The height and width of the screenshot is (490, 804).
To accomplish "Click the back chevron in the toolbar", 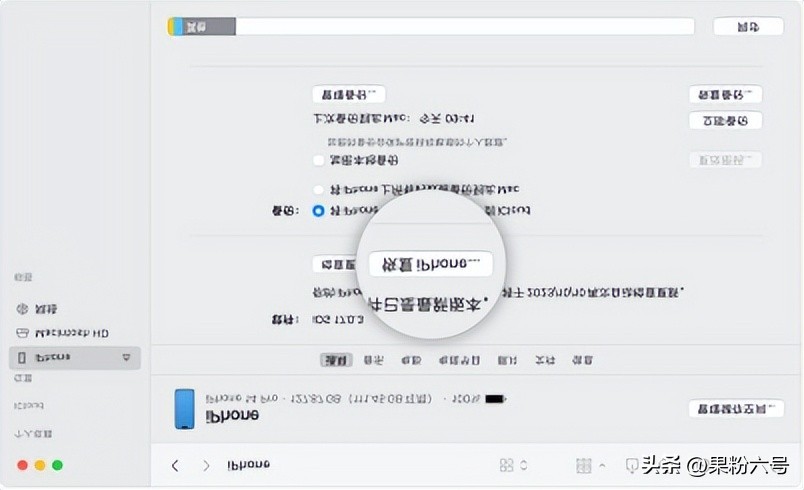I will 175,465.
